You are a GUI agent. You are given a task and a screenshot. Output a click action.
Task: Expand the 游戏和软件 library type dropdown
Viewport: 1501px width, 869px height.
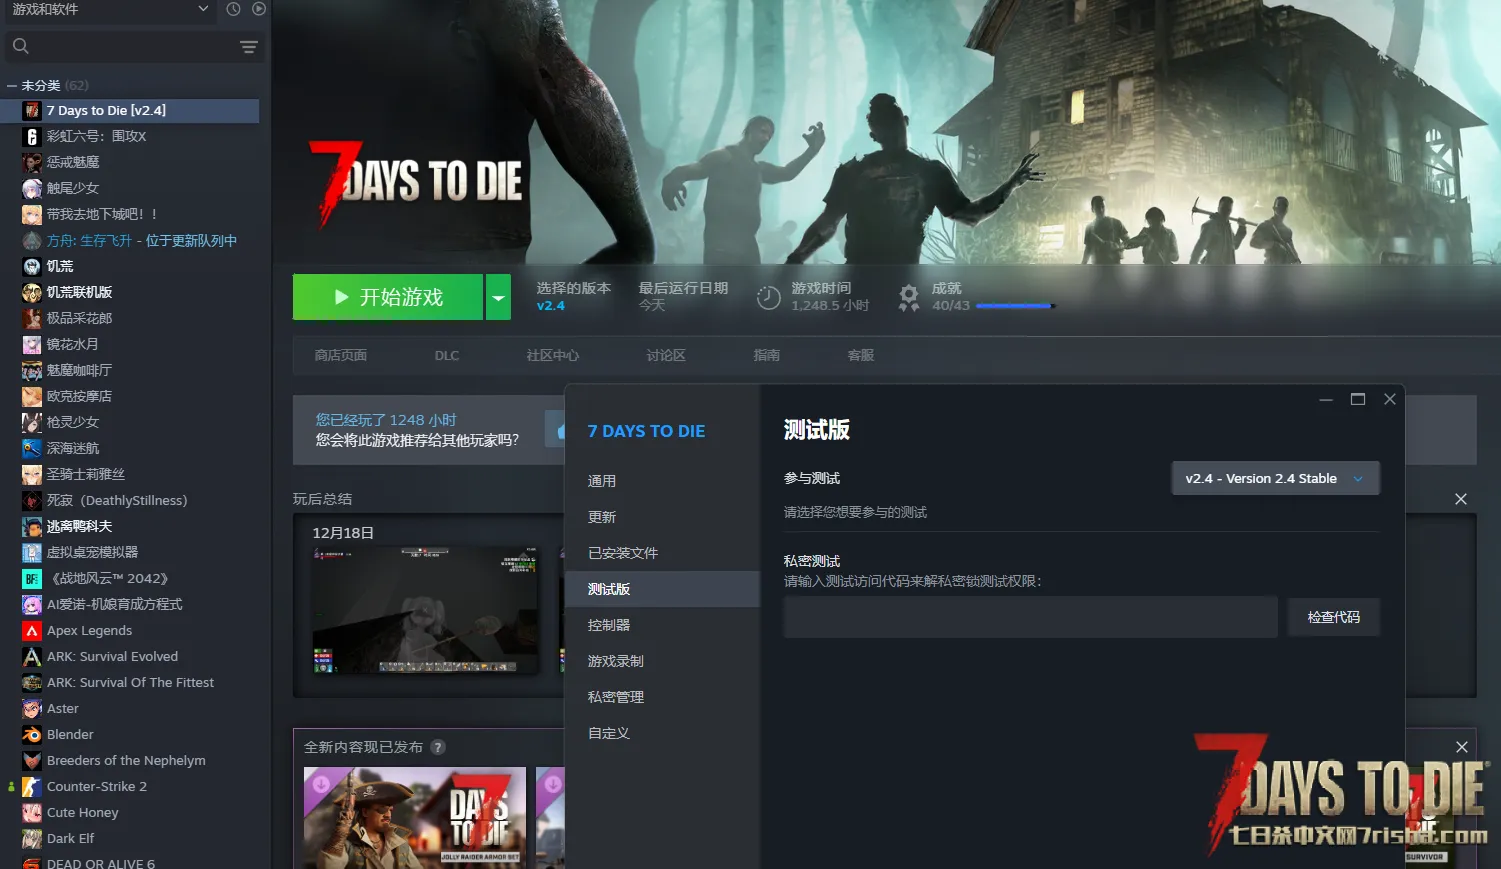point(203,9)
